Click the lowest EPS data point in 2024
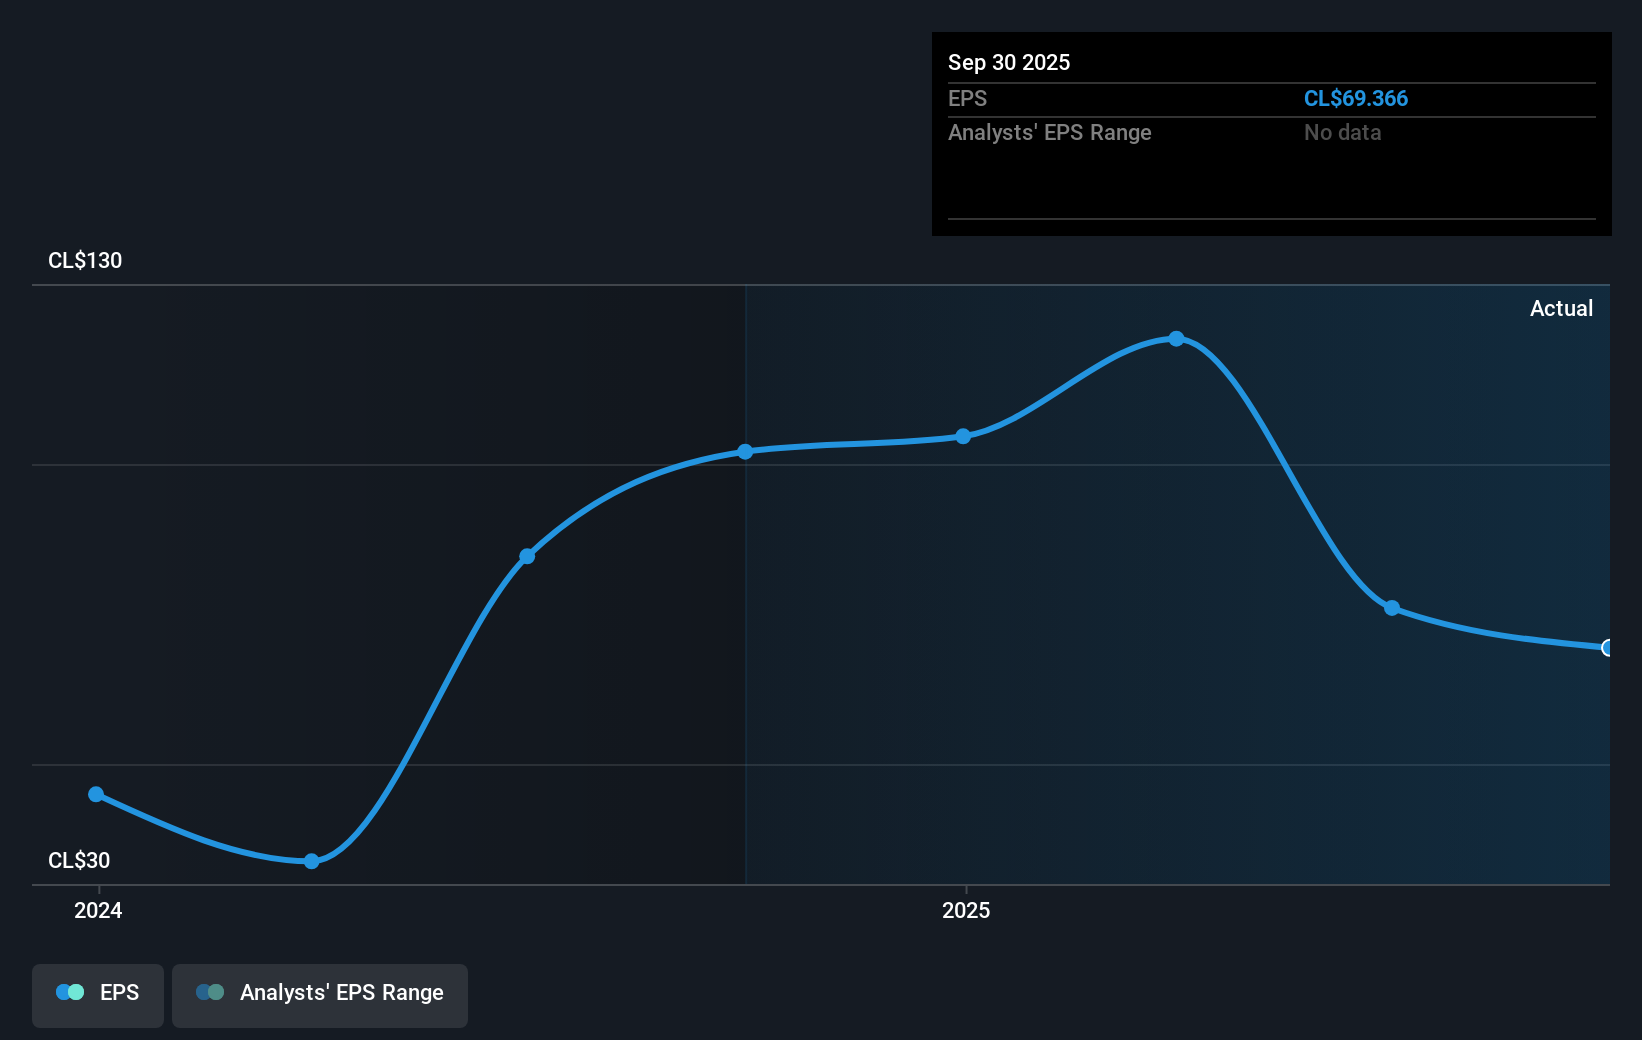Screen dimensions: 1642x1040 tap(312, 861)
